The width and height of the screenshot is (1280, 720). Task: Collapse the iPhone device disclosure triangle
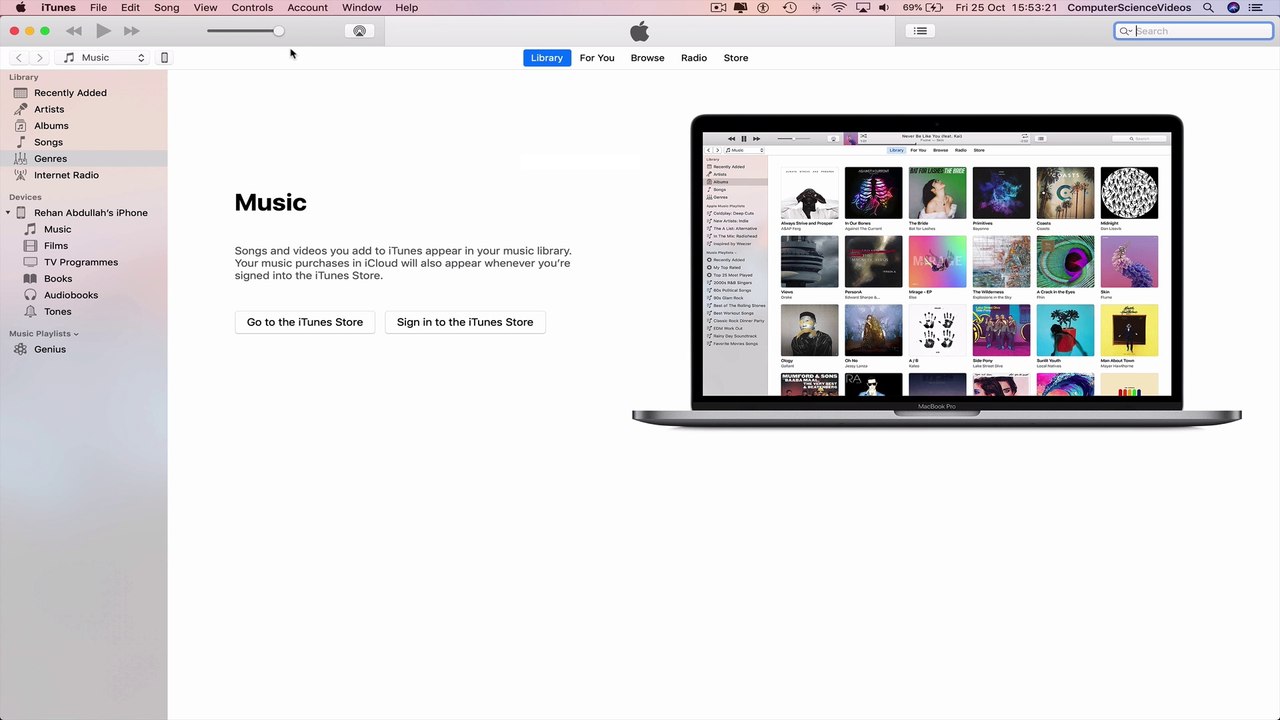(x=7, y=213)
